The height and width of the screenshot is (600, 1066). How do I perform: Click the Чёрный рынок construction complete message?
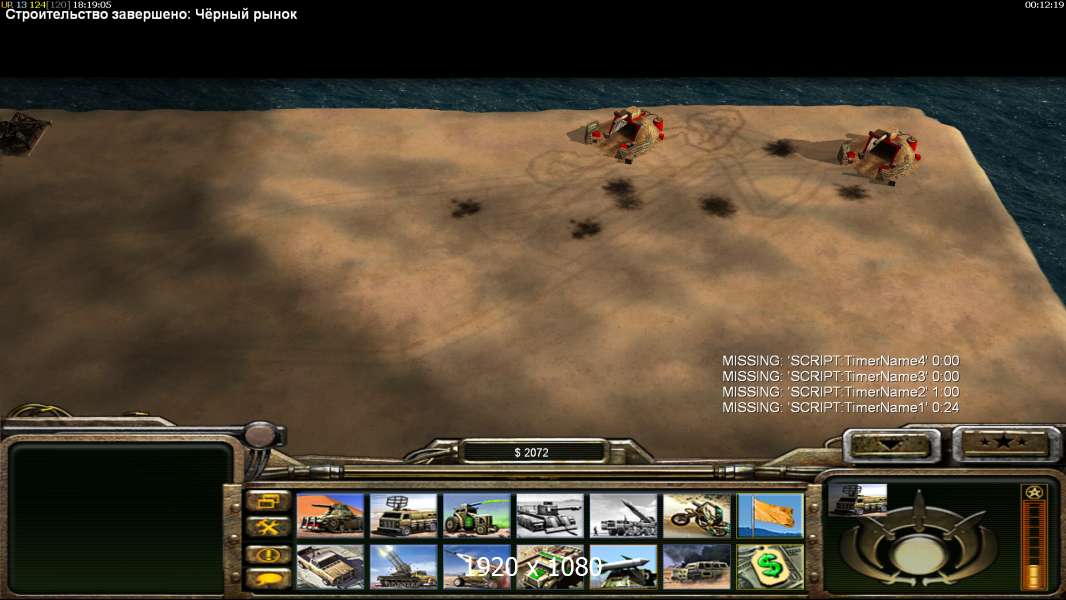pos(151,14)
